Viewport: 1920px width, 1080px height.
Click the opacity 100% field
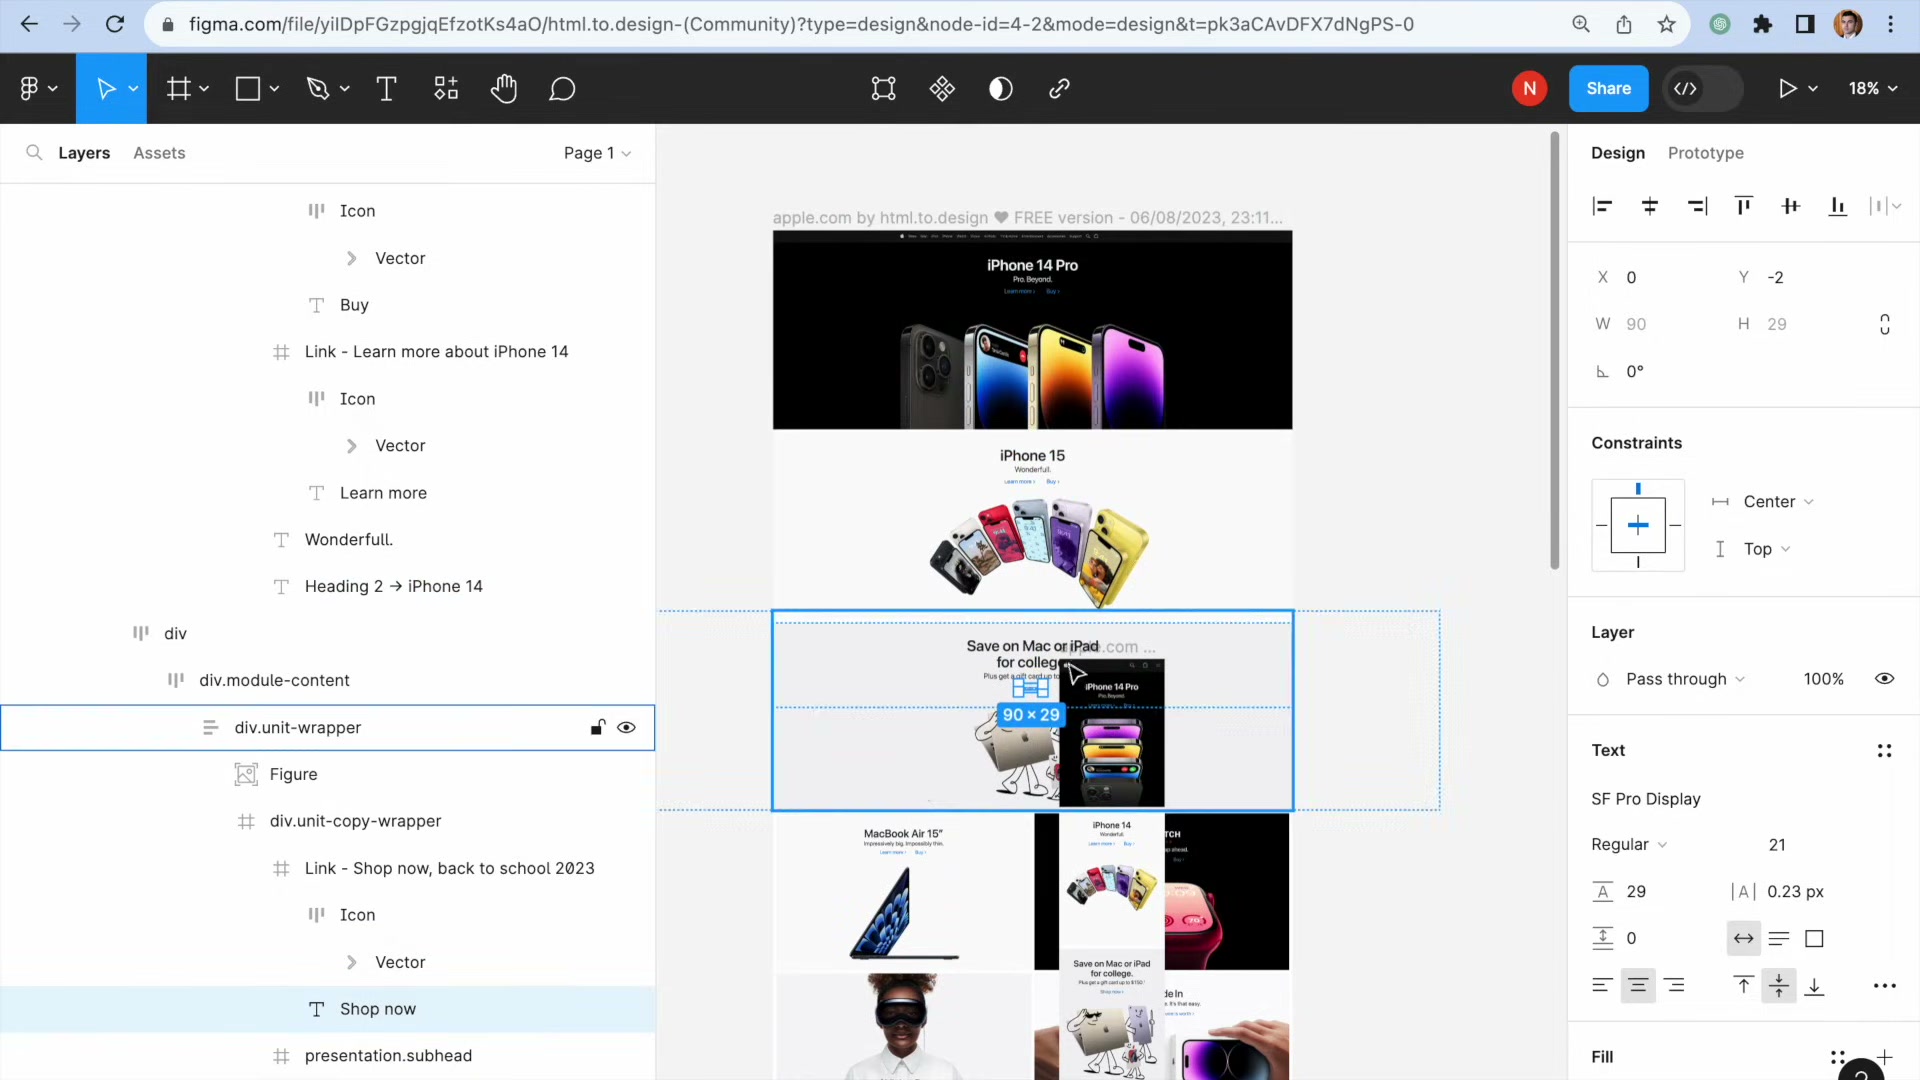coord(1823,679)
